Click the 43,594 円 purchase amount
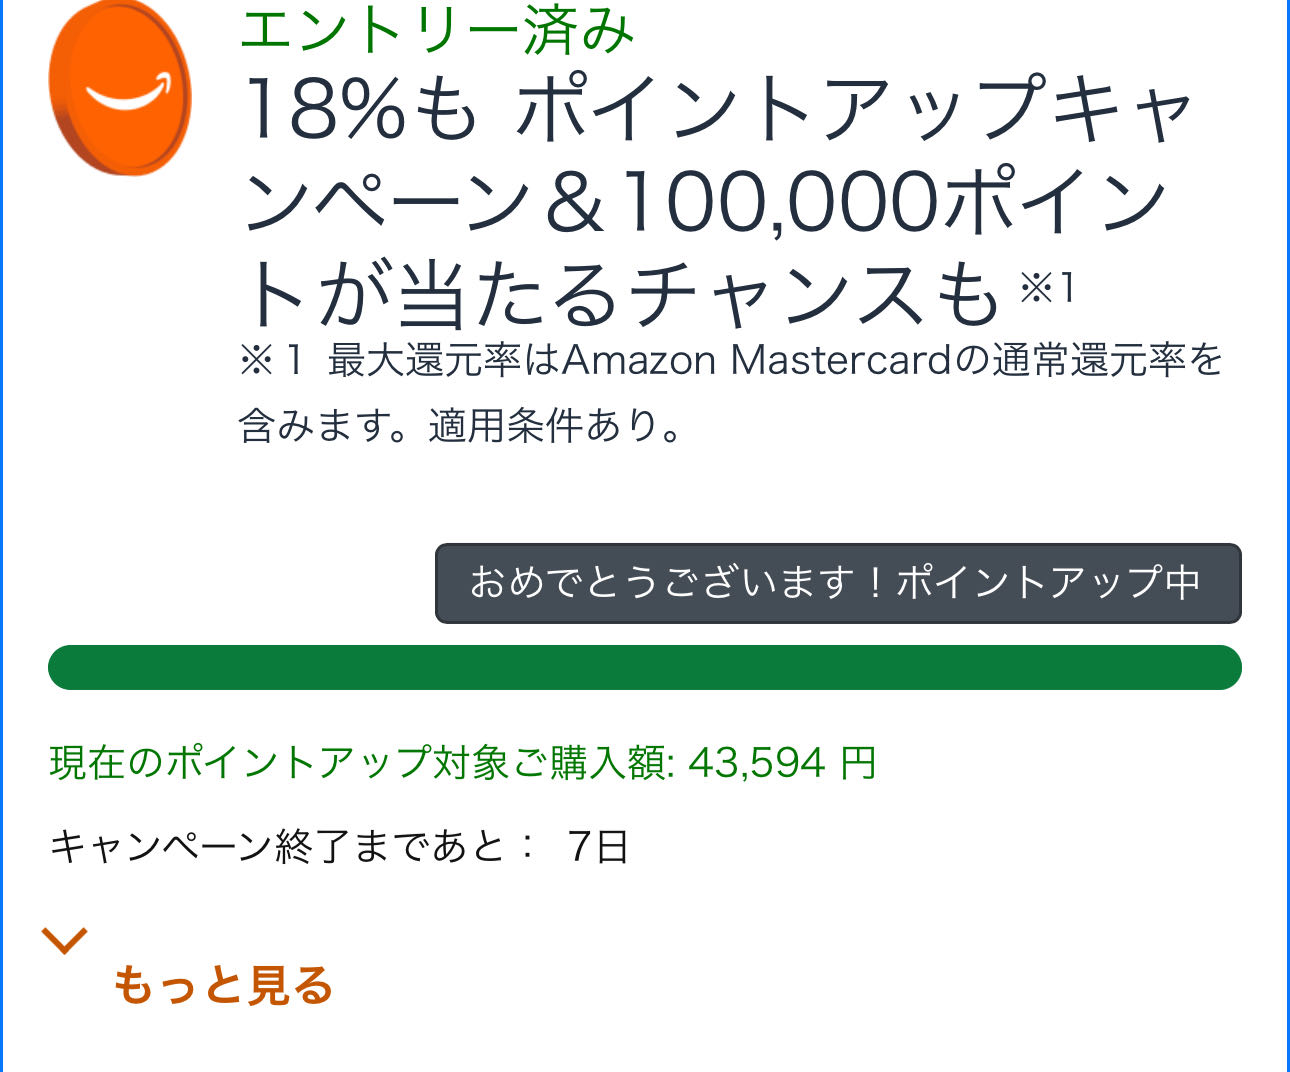Image resolution: width=1290 pixels, height=1072 pixels. coord(782,763)
